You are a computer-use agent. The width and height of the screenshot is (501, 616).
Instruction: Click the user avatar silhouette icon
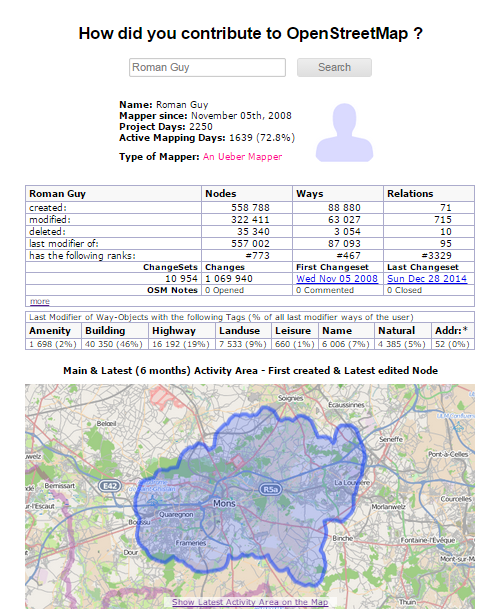click(344, 132)
